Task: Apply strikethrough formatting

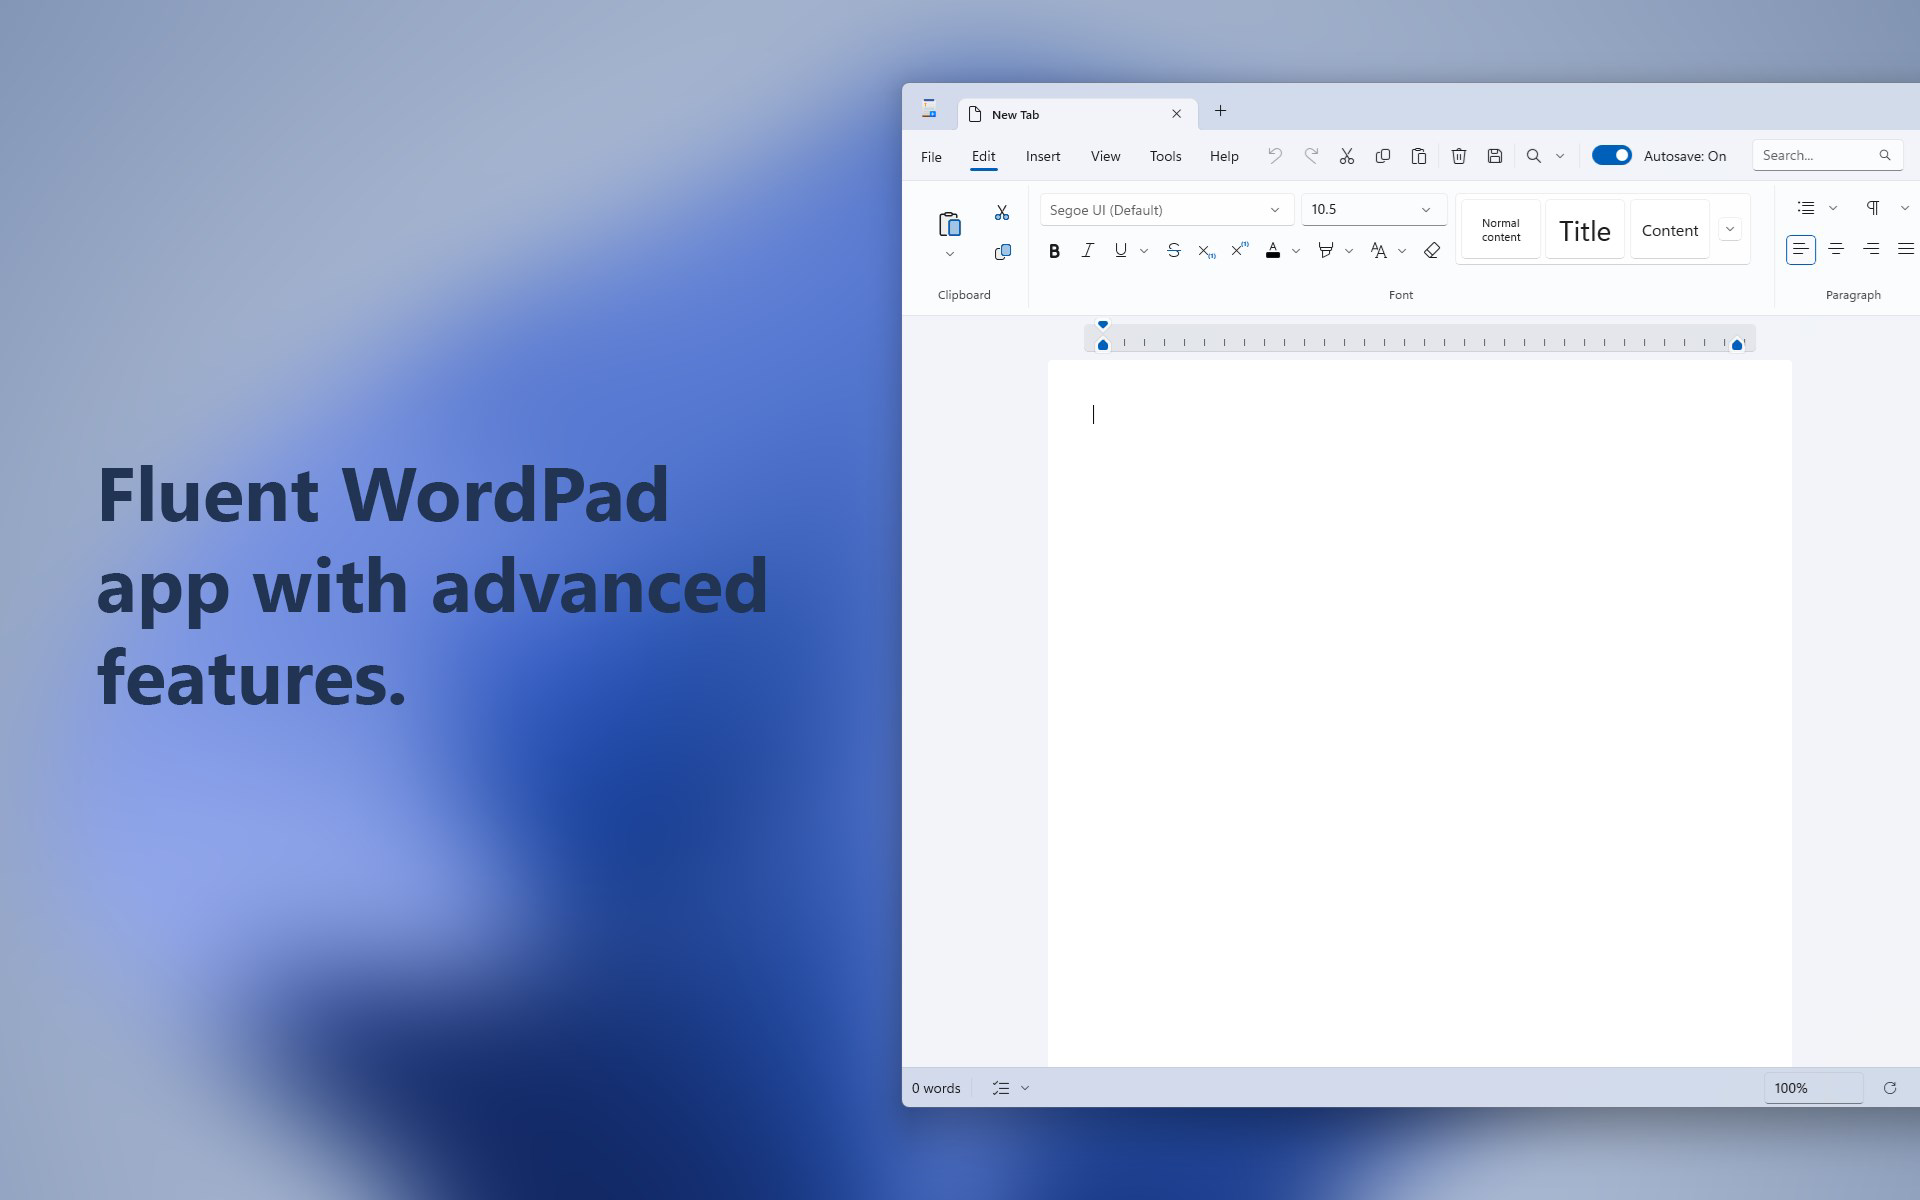Action: tap(1173, 251)
